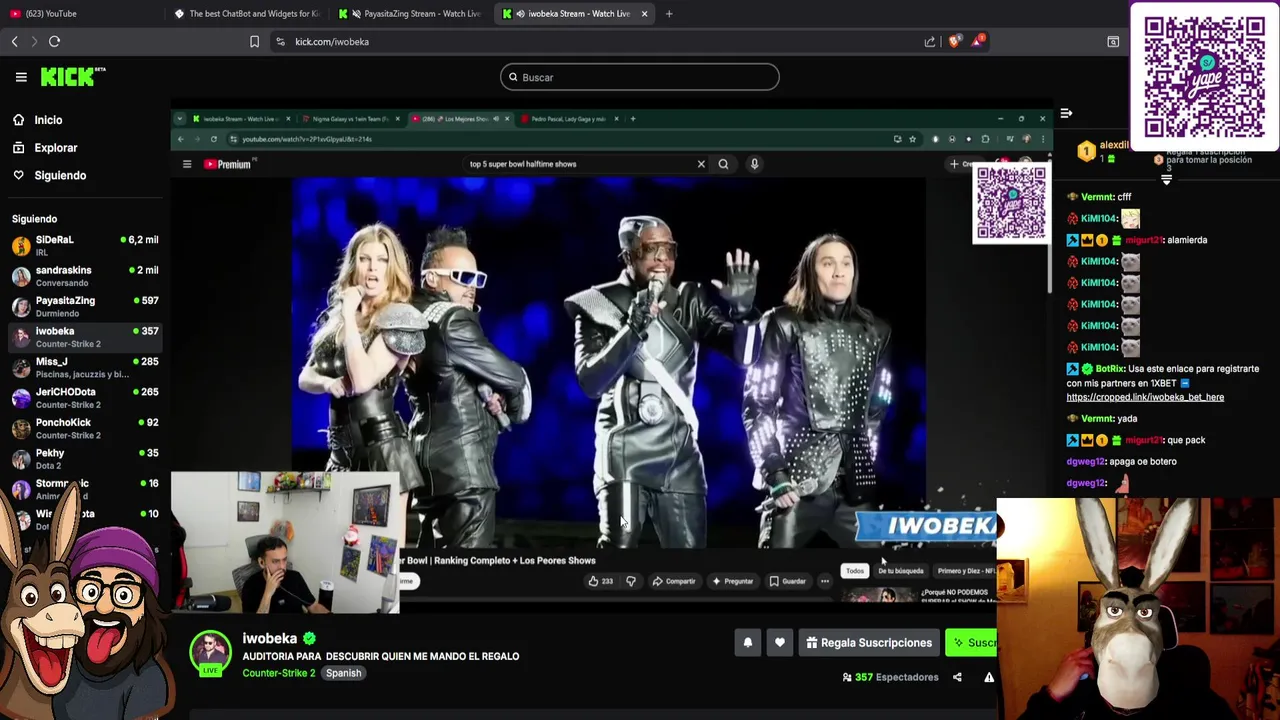Click Preguntar under the YouTube video
This screenshot has width=1280, height=720.
[x=732, y=581]
